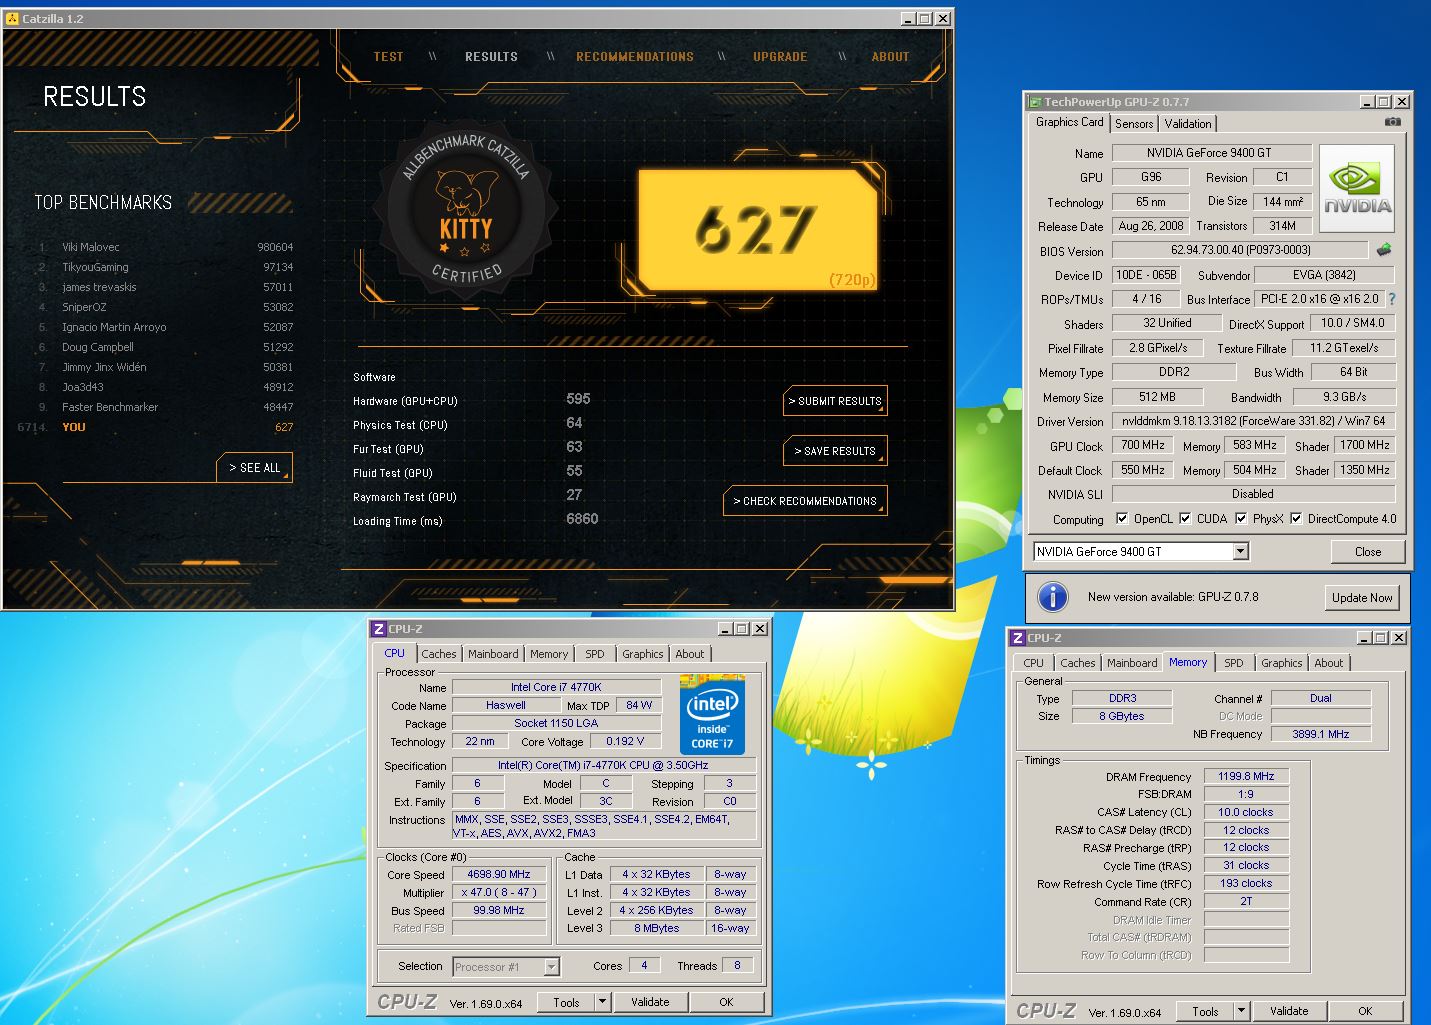1431x1025 pixels.
Task: Open the Processor #1 selection dropdown
Action: click(551, 967)
